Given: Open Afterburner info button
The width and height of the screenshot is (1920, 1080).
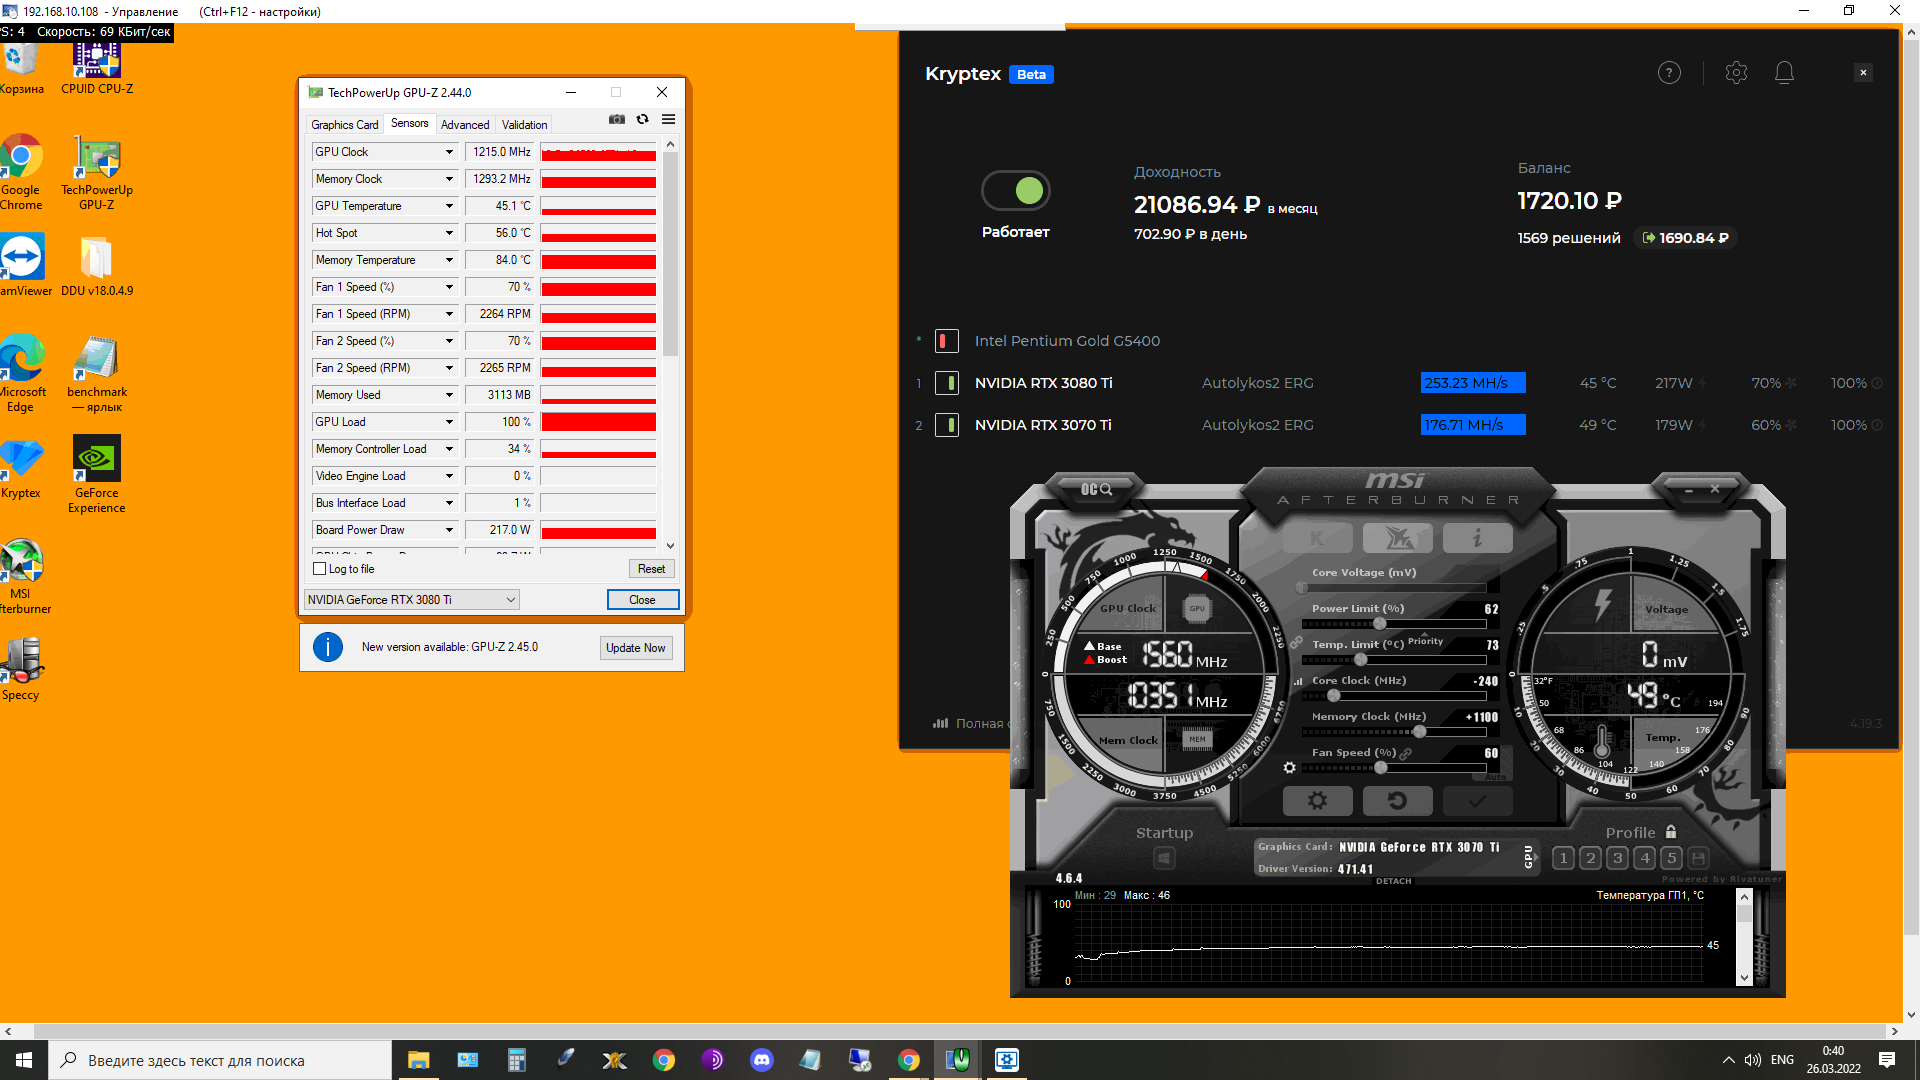Looking at the screenshot, I should [x=1477, y=539].
